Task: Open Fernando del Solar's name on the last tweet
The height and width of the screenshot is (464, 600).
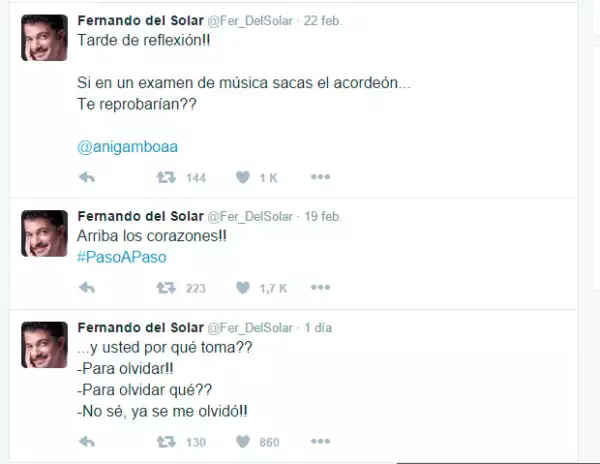Action: 138,327
